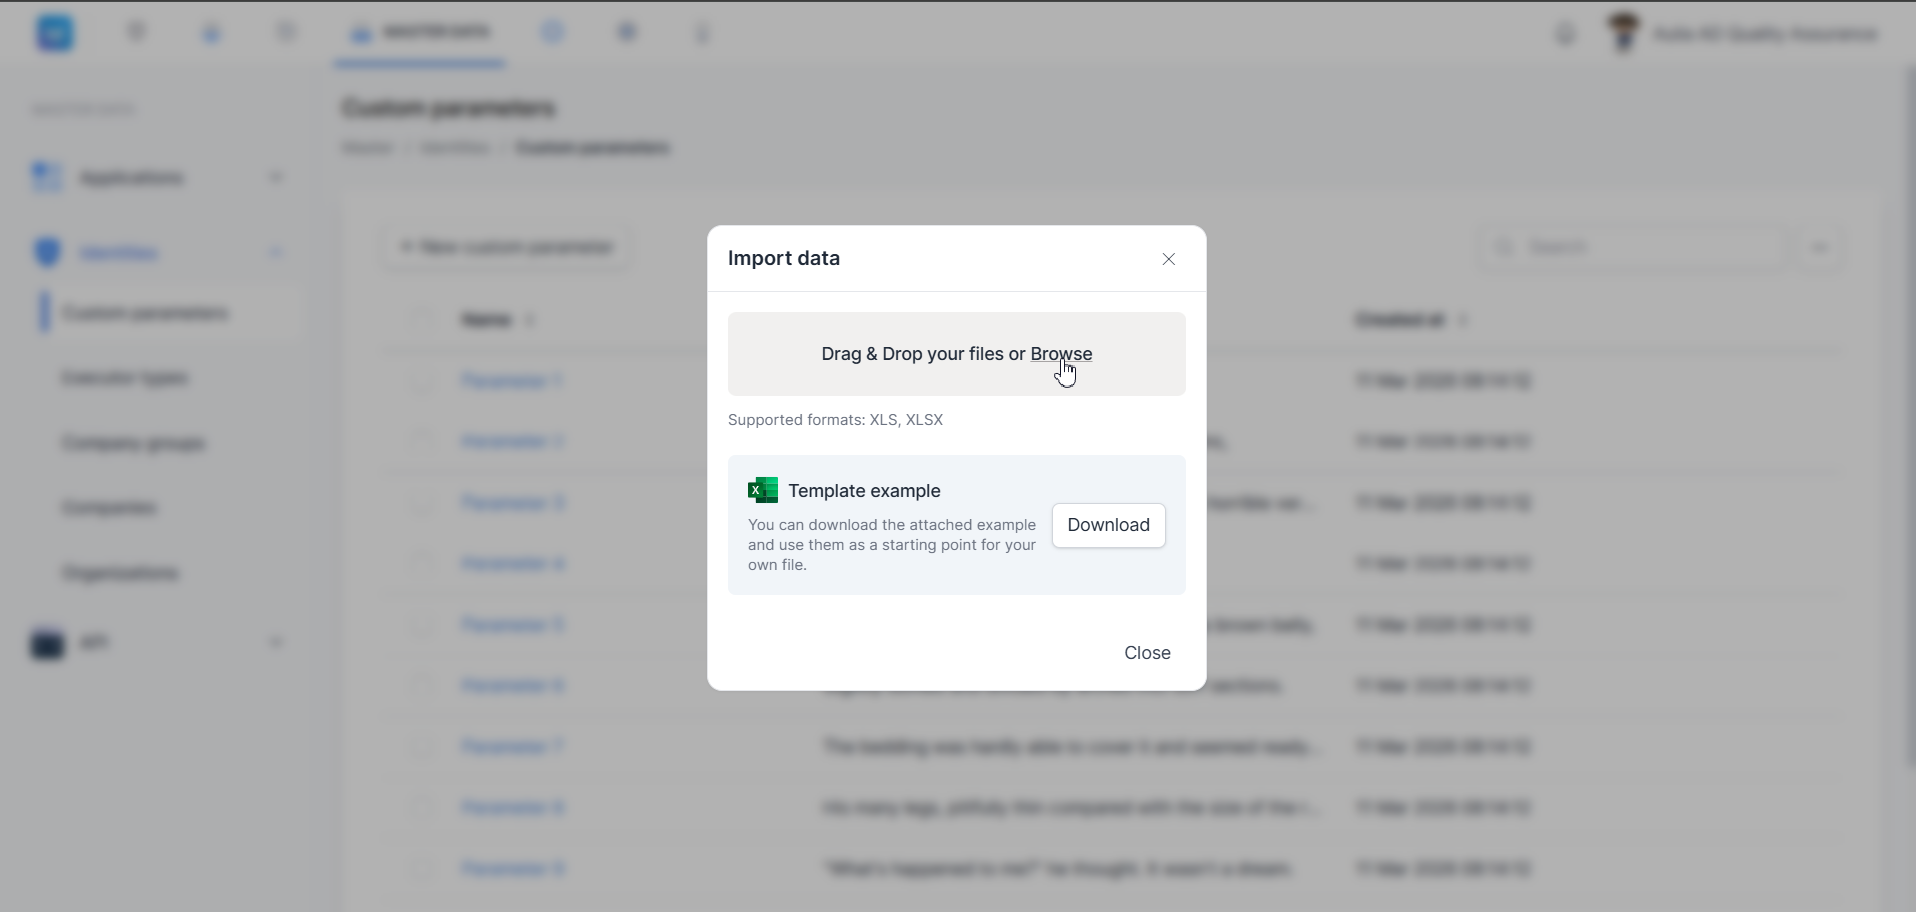This screenshot has width=1916, height=912.
Task: Click the notification bell icon
Action: click(x=1565, y=34)
